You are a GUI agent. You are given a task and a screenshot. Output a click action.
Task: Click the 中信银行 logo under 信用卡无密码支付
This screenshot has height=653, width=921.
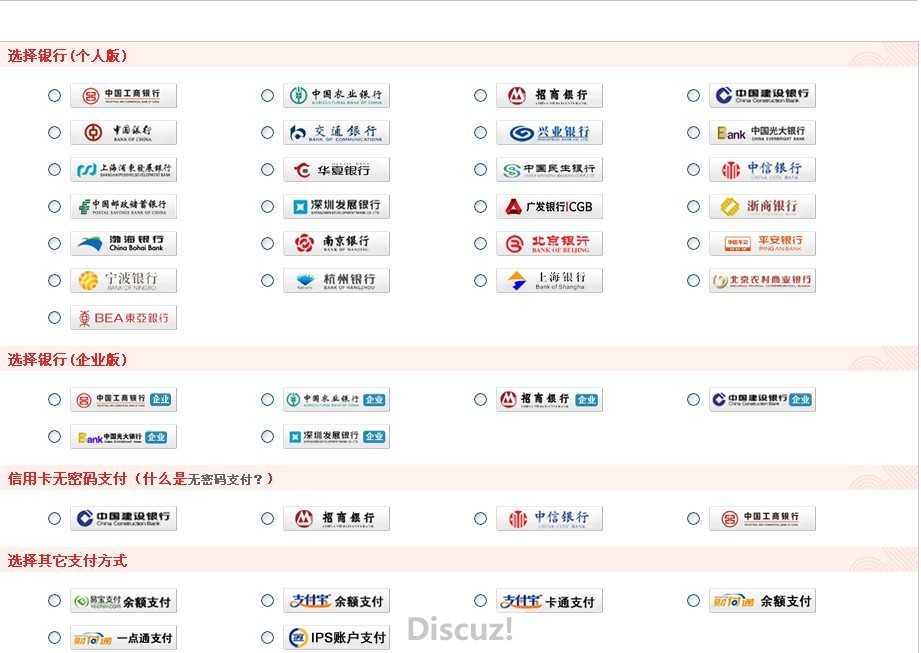tap(549, 518)
